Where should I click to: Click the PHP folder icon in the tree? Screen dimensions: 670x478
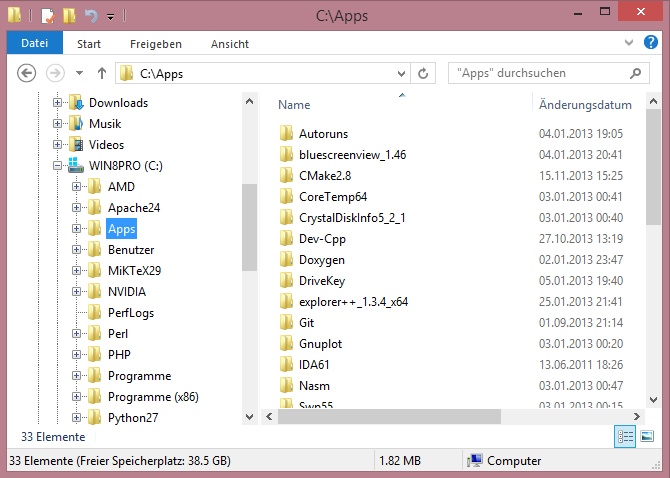(94, 355)
